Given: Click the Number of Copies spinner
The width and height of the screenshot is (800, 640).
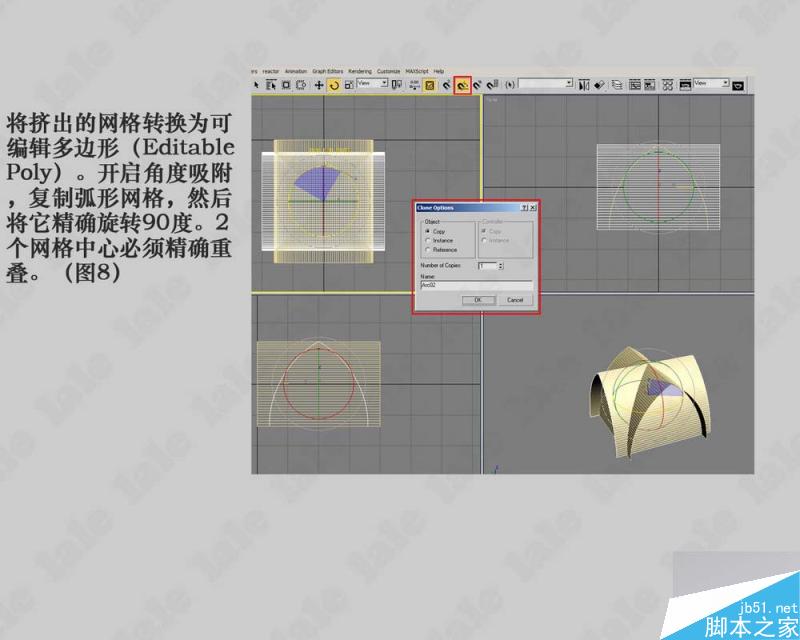Looking at the screenshot, I should 501,264.
